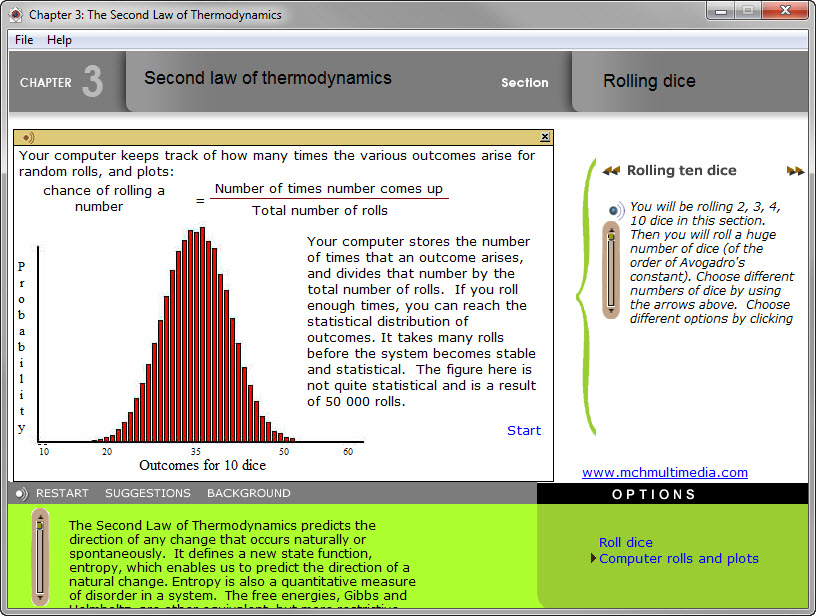Click the CHAPTER 3 label
This screenshot has height=616, width=816.
(x=61, y=82)
